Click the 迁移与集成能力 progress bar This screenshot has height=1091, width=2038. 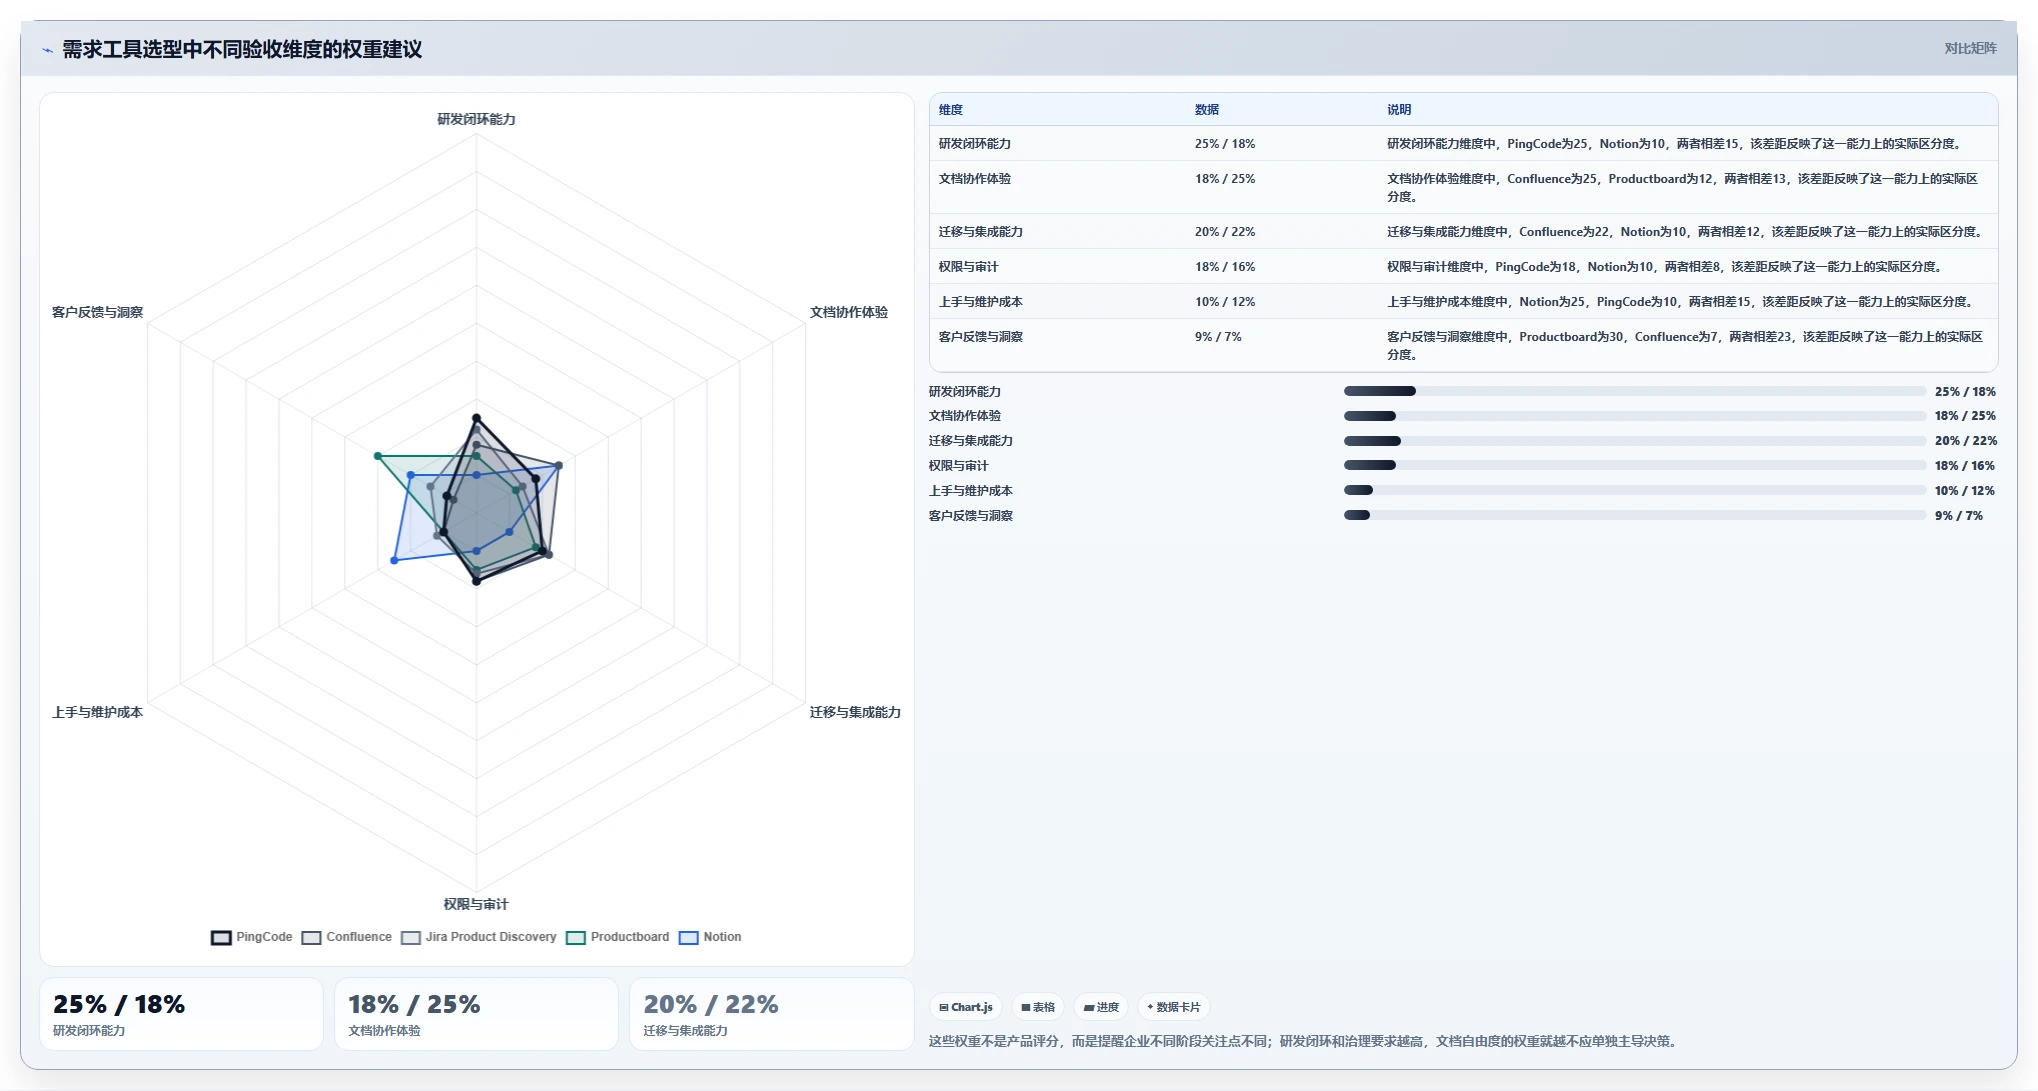pos(1635,441)
